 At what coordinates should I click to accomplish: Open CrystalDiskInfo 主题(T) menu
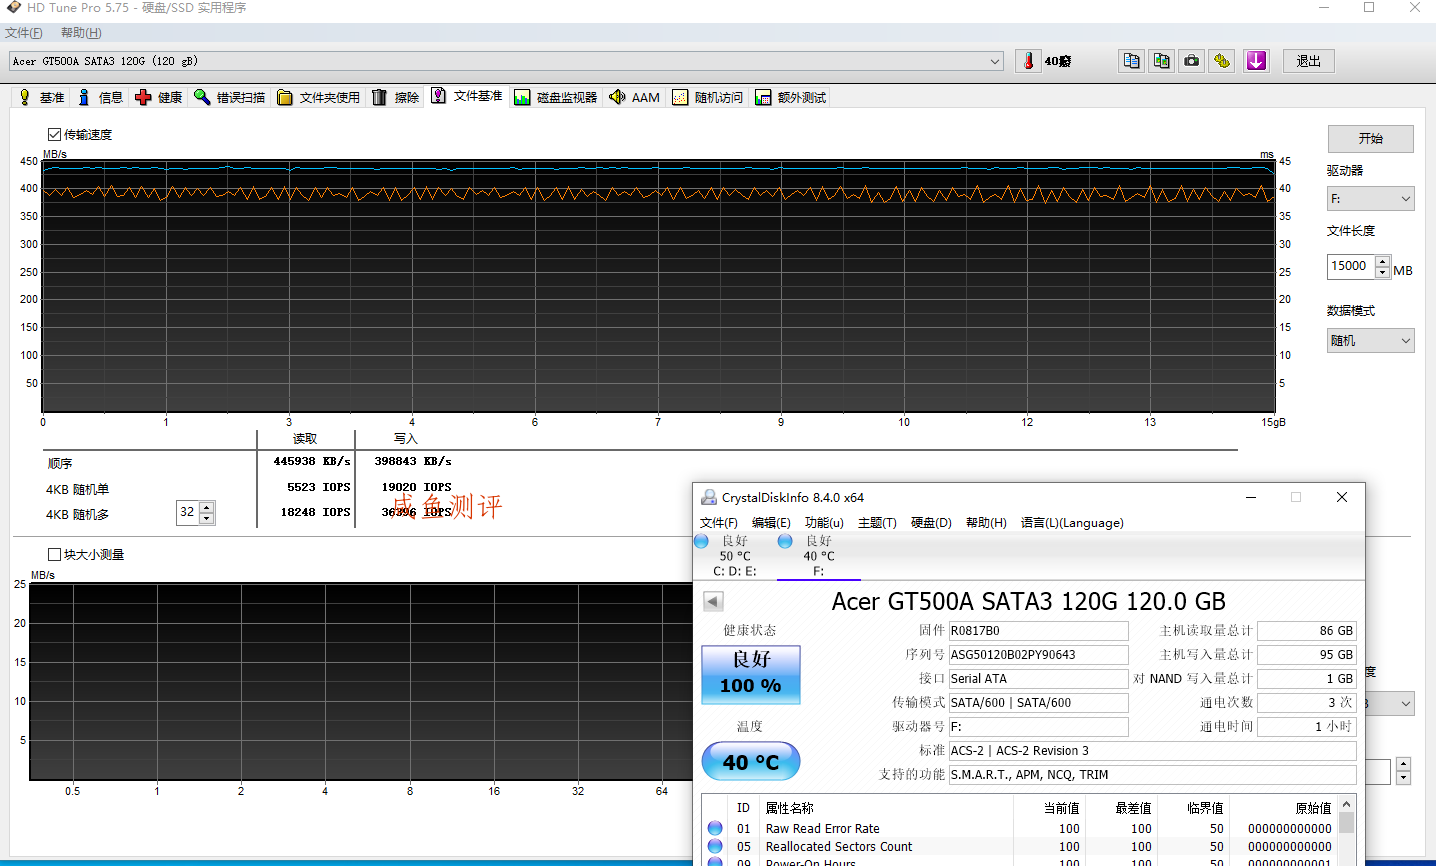point(877,523)
